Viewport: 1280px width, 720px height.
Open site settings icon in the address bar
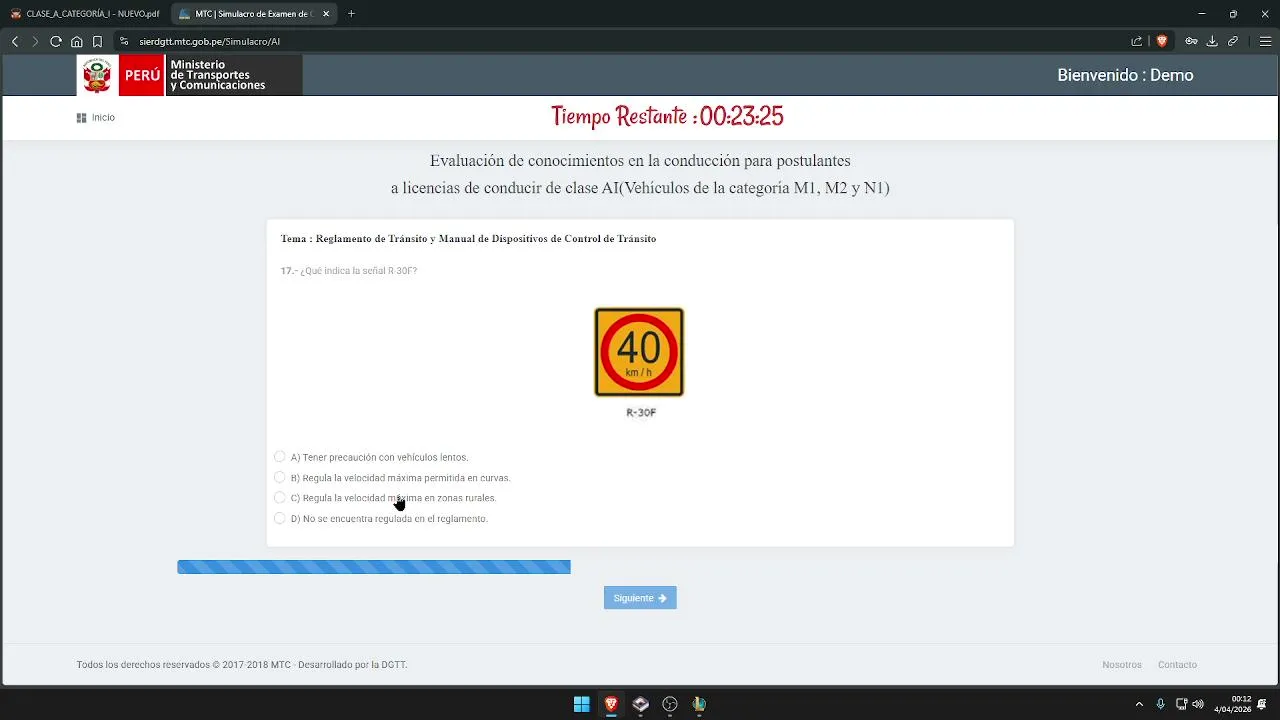124,41
